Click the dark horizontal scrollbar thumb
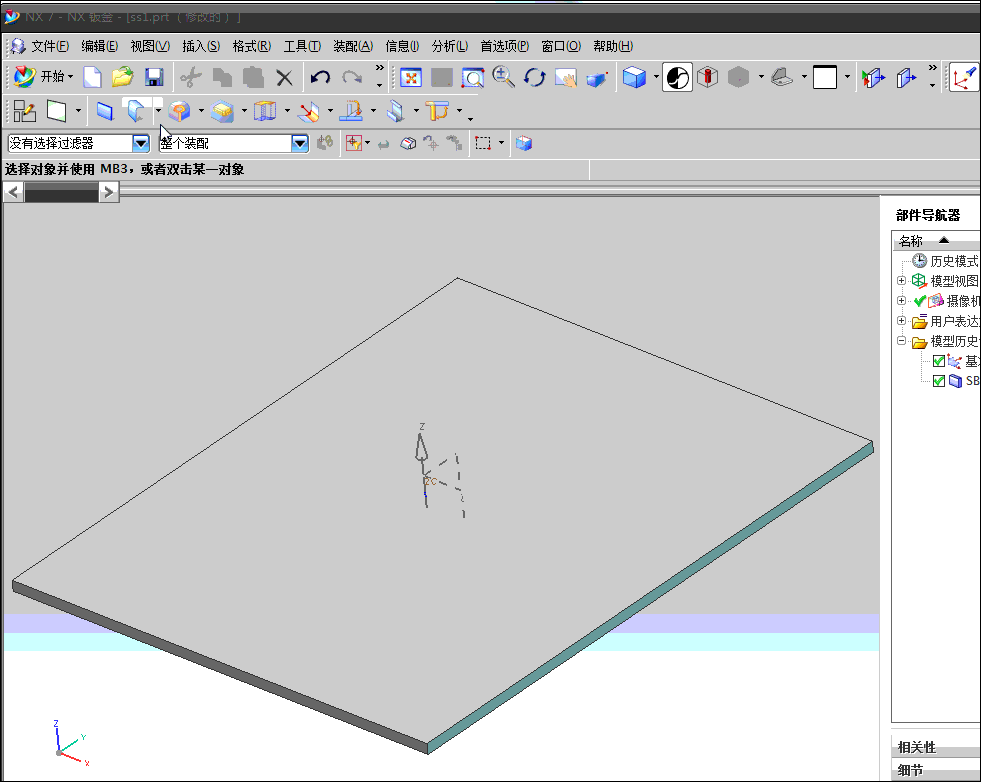The image size is (981, 782). coord(61,193)
